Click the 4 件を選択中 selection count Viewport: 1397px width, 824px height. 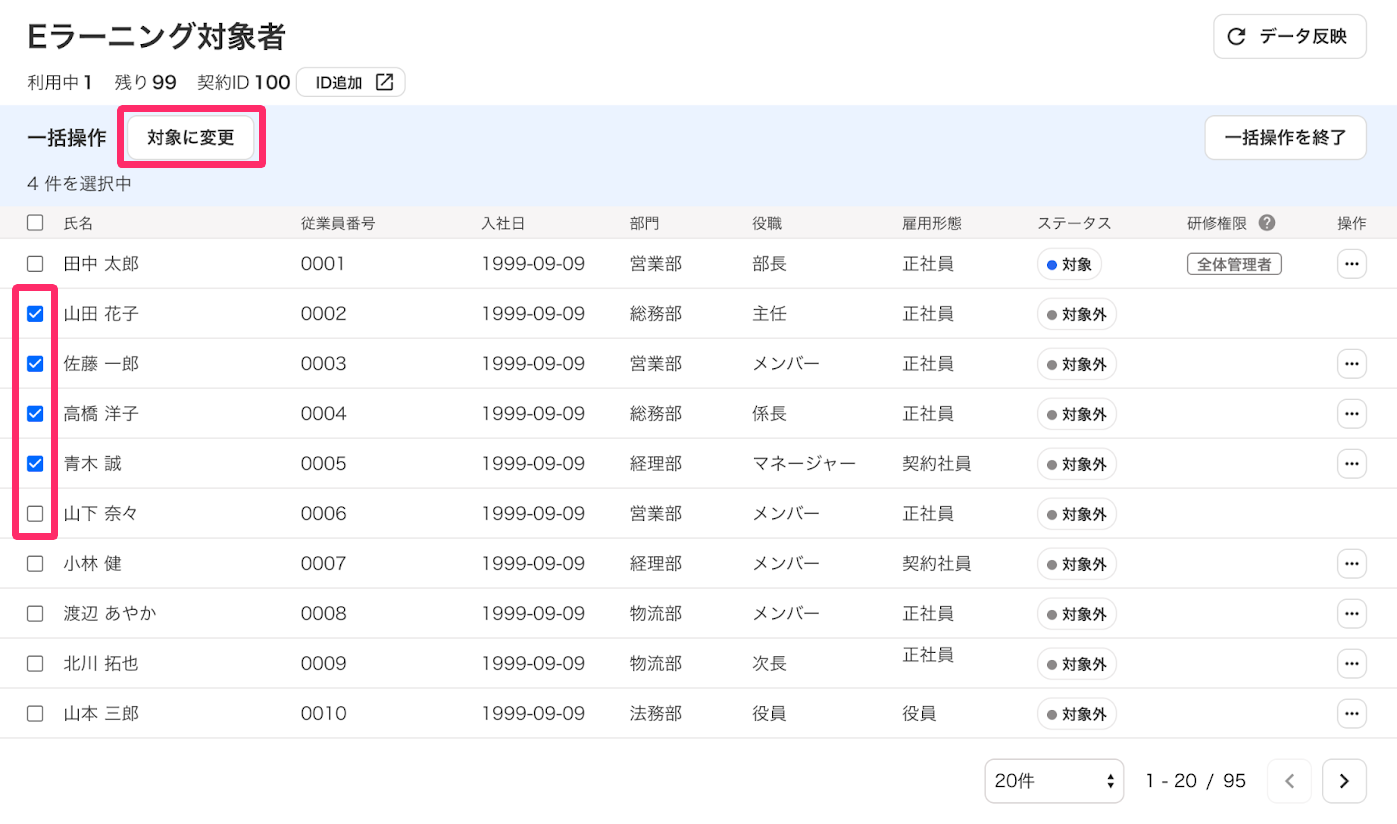80,184
